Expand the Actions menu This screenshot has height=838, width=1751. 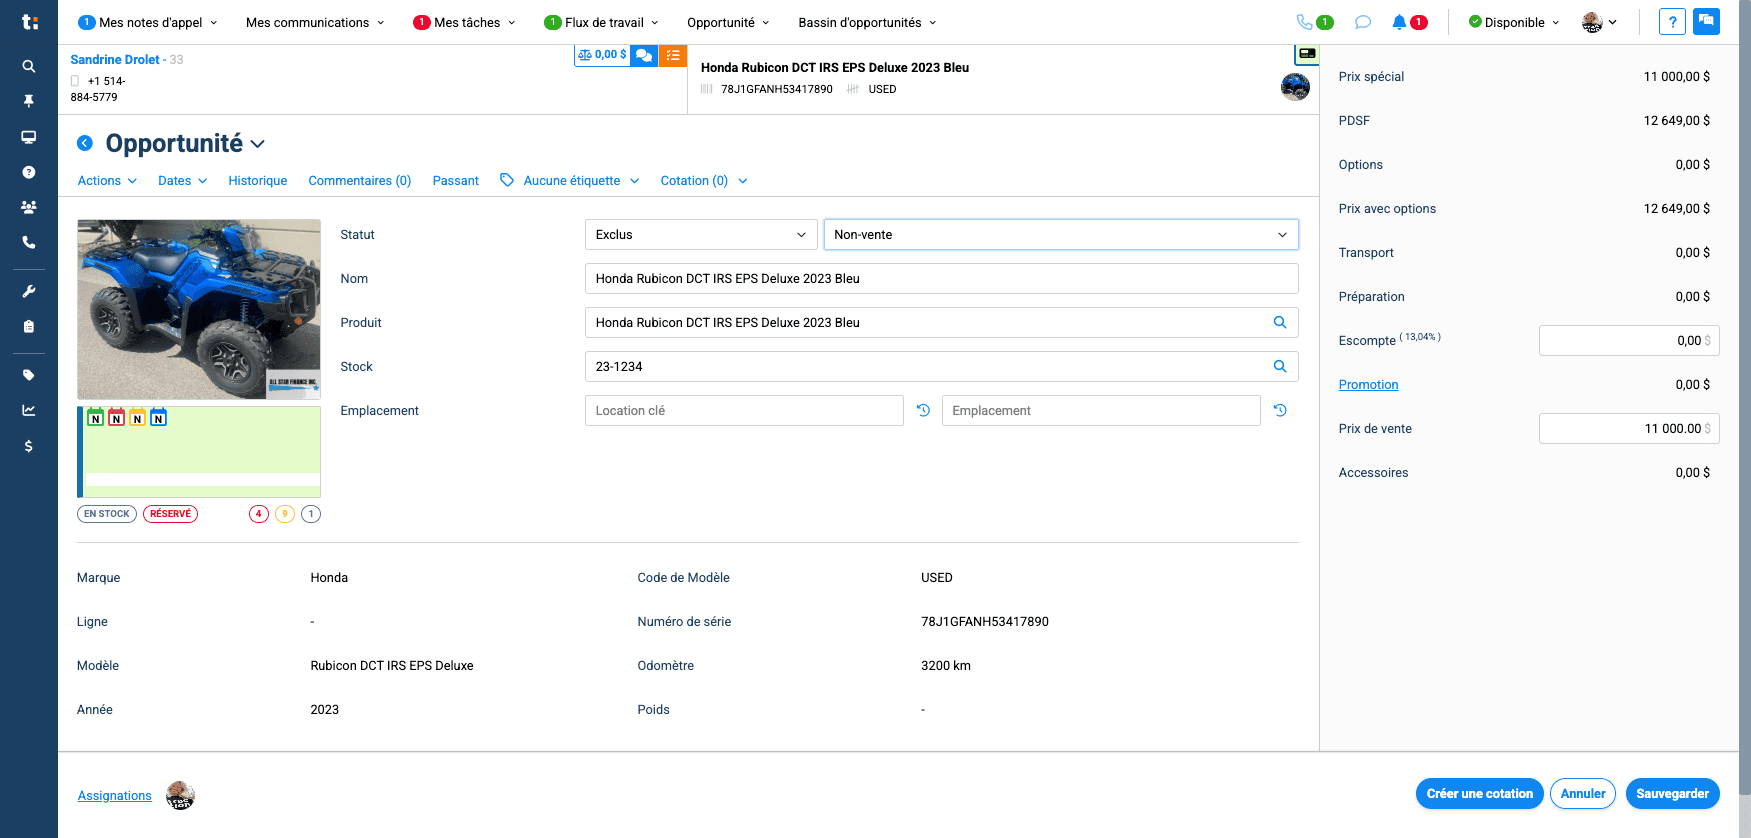click(x=107, y=181)
